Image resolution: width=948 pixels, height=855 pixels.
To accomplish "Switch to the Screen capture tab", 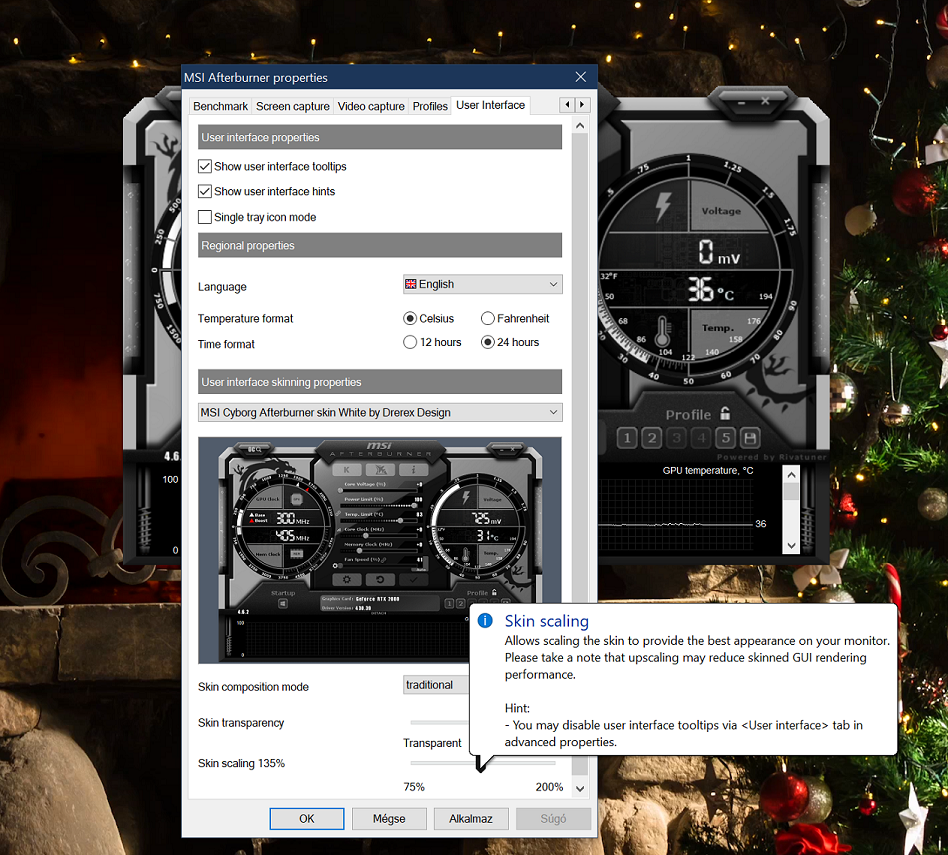I will point(293,106).
